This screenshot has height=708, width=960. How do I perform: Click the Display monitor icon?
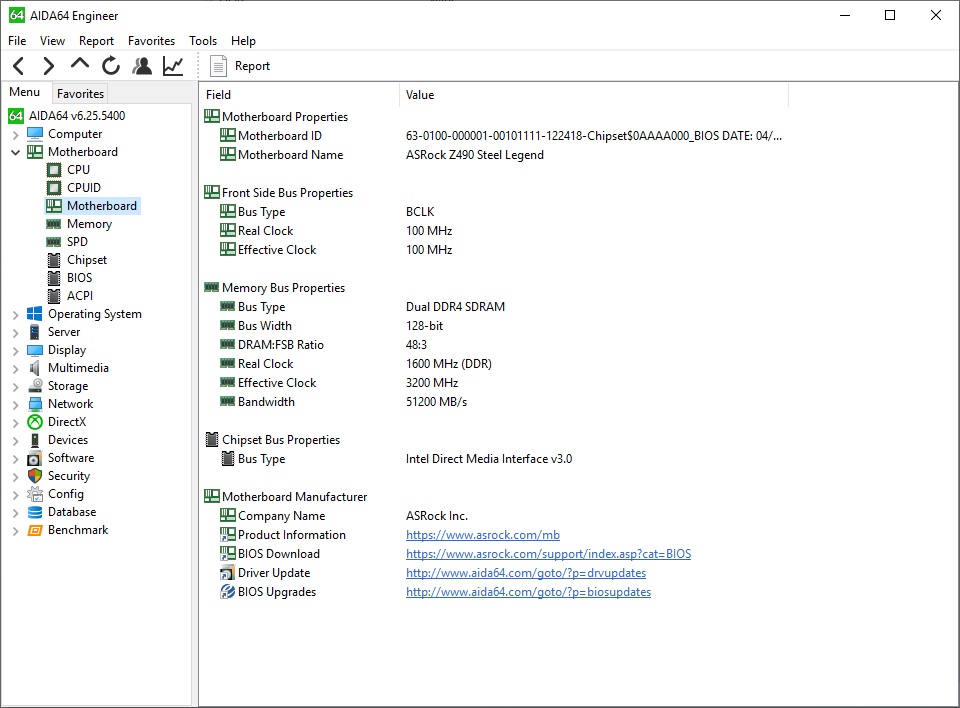35,350
